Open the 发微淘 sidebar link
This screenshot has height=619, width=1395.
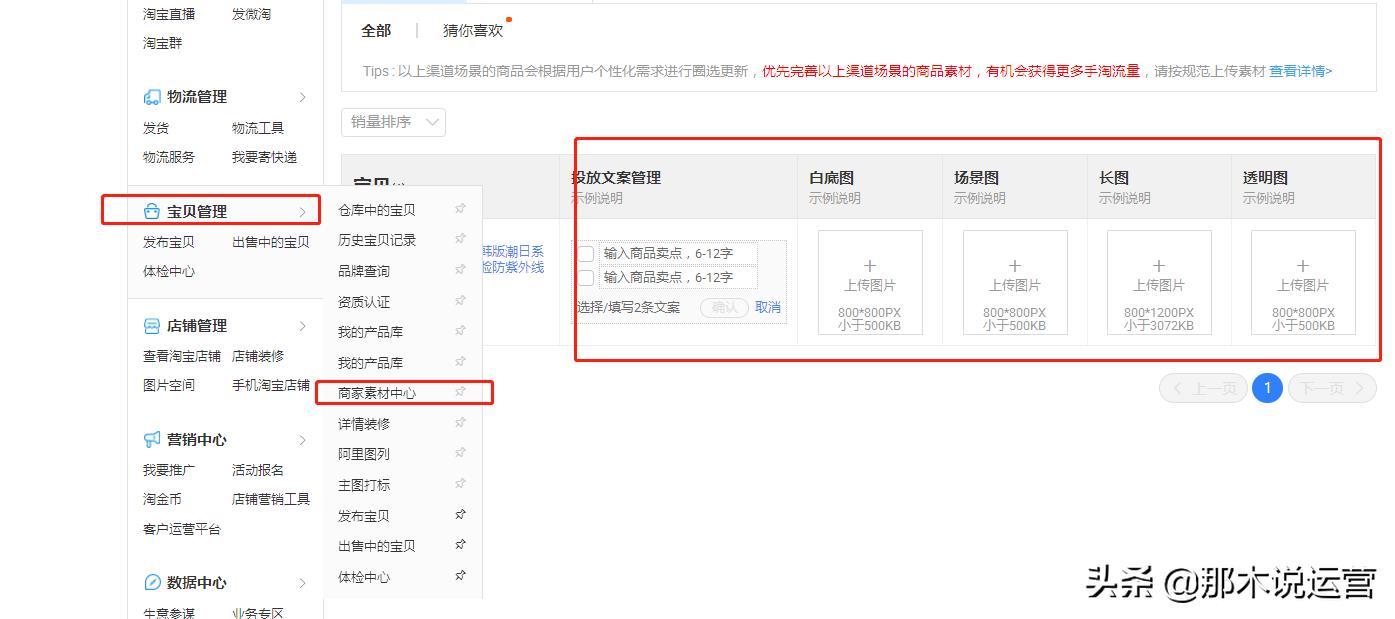pos(251,14)
